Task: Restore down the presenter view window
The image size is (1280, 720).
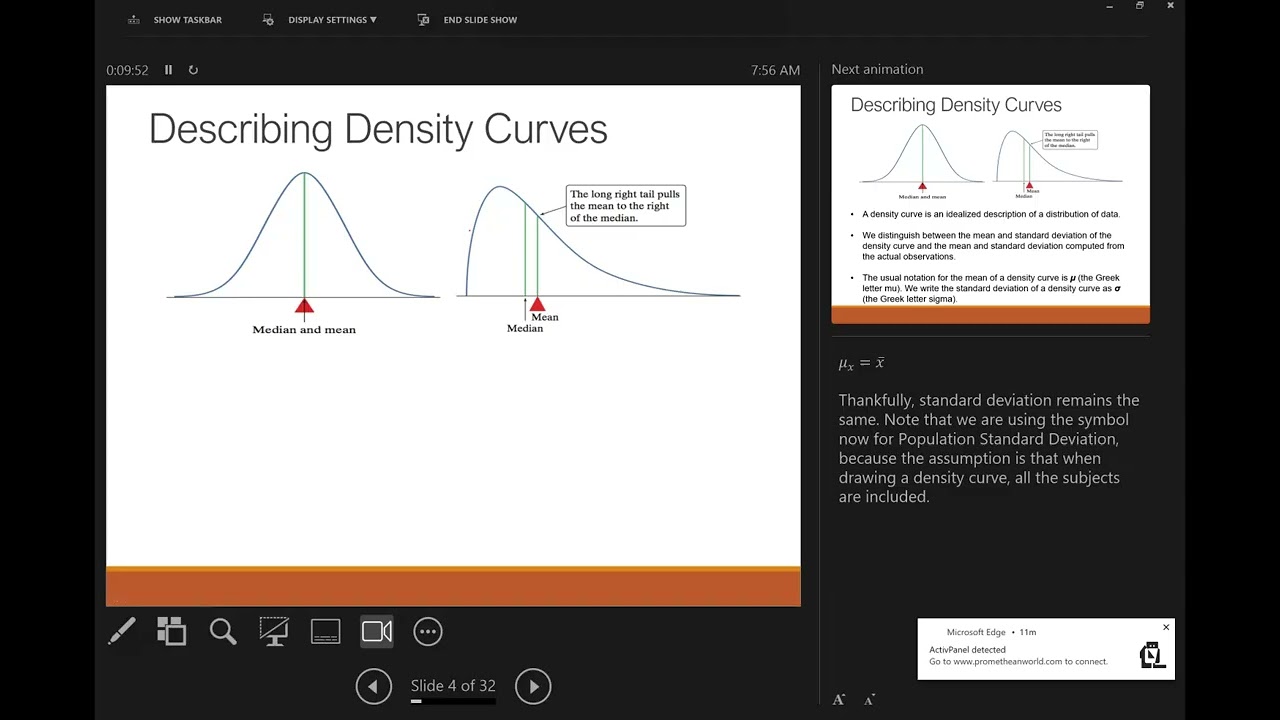Action: pyautogui.click(x=1139, y=6)
